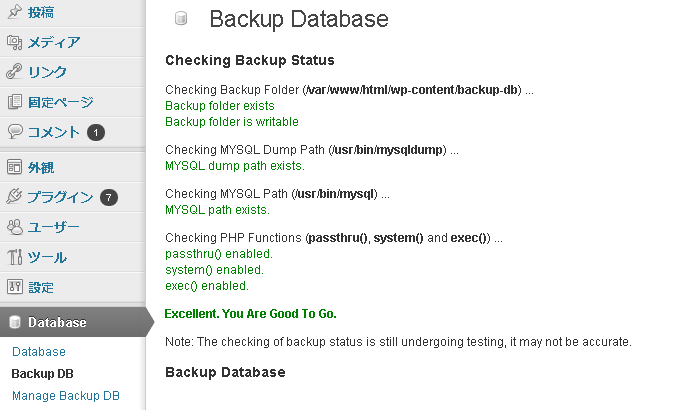Click the plugin update badge showing 7
674x410 pixels.
(x=109, y=197)
